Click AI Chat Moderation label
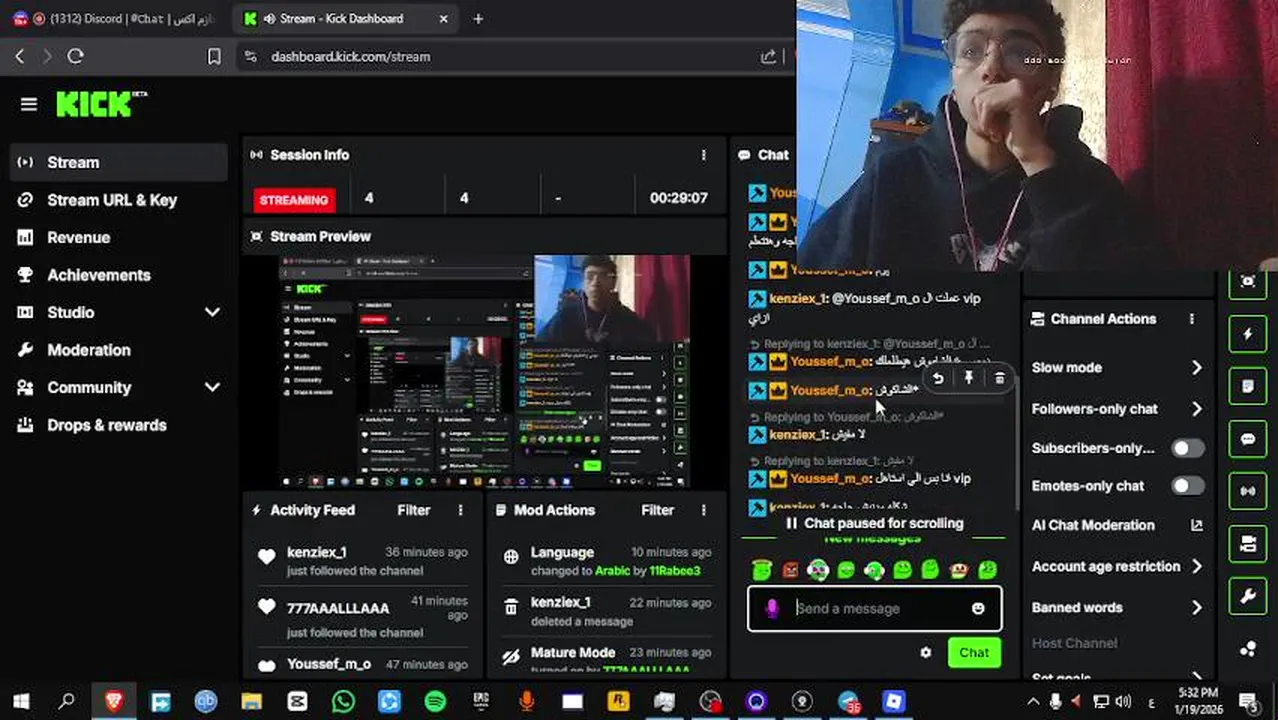This screenshot has height=720, width=1278. pyautogui.click(x=1093, y=525)
